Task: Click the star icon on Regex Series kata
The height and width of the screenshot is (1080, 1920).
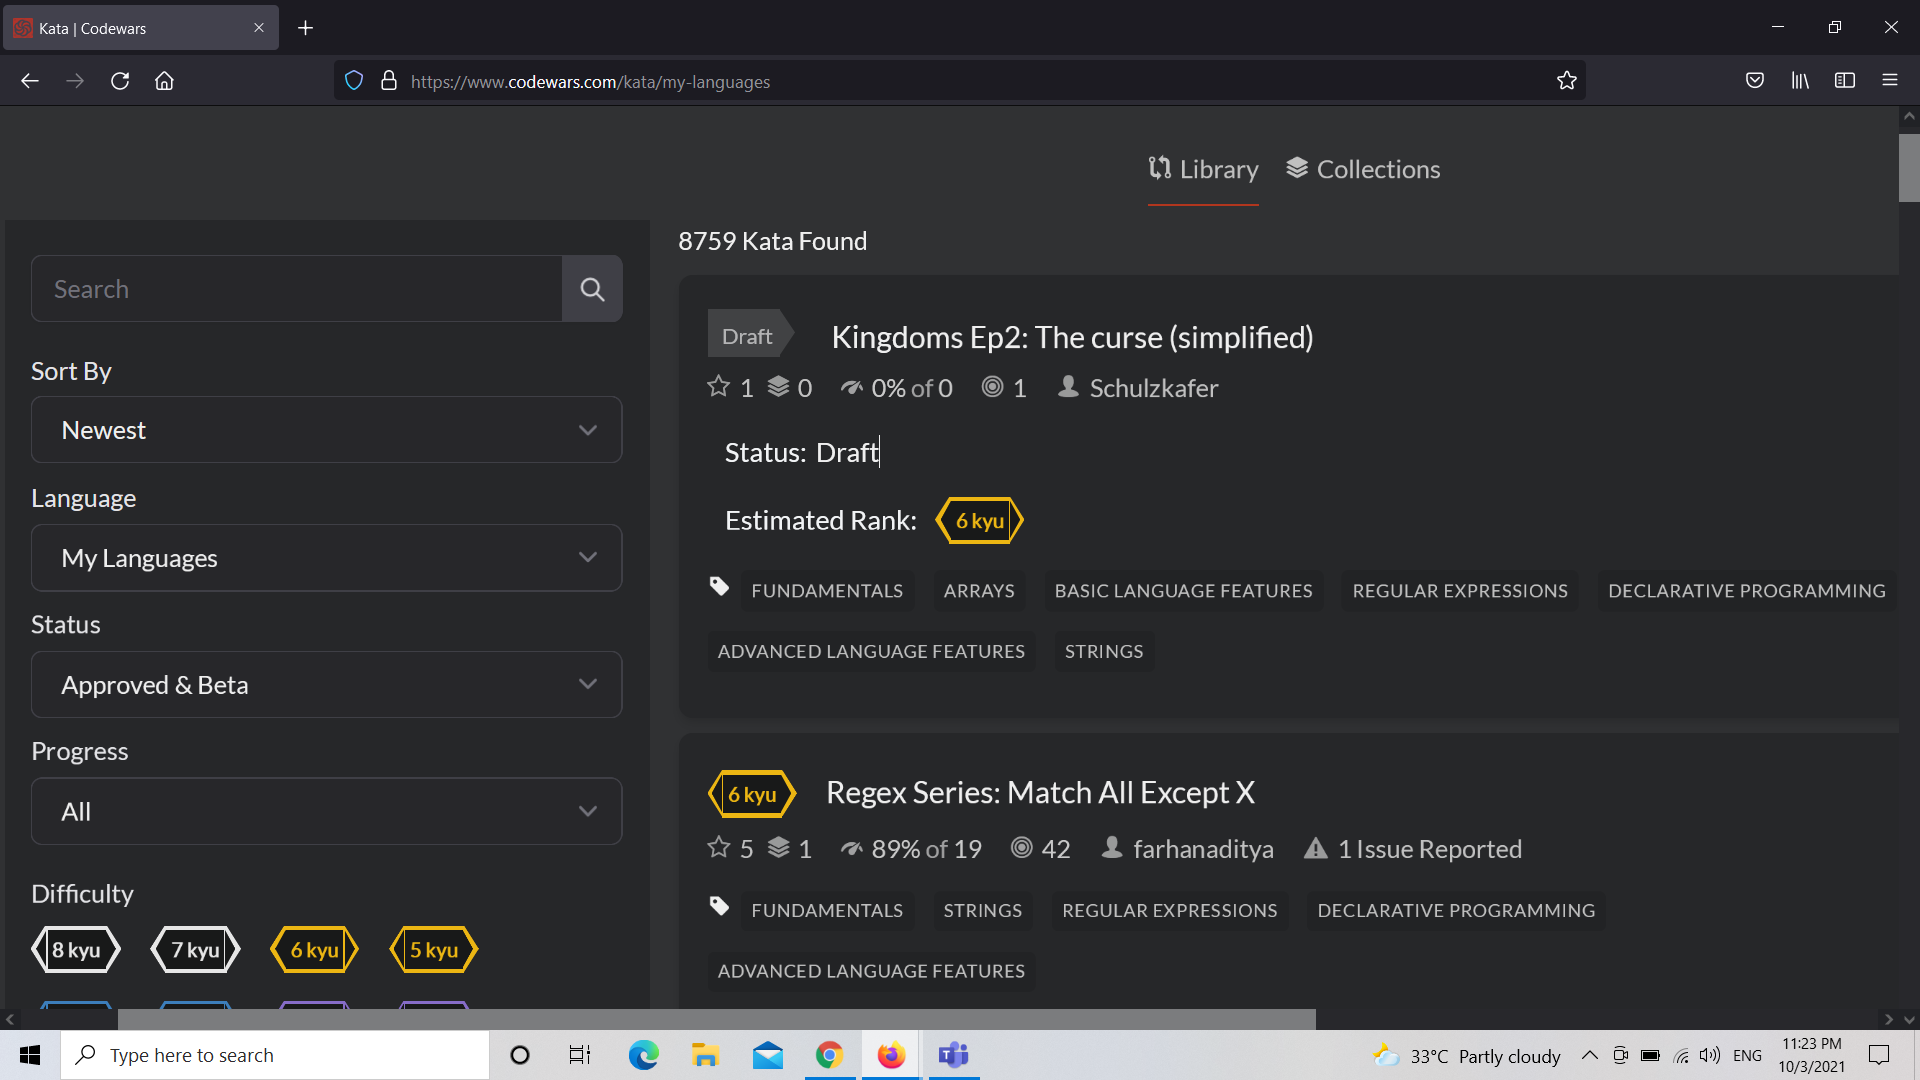Action: (718, 847)
